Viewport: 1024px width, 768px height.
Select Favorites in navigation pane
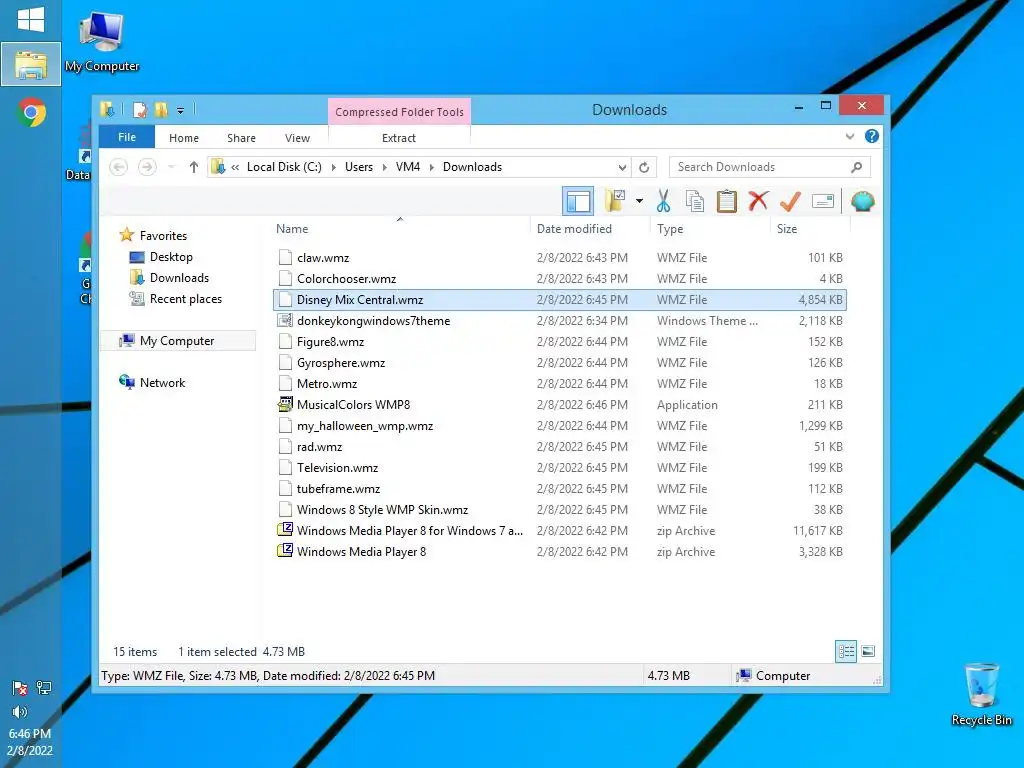click(163, 236)
